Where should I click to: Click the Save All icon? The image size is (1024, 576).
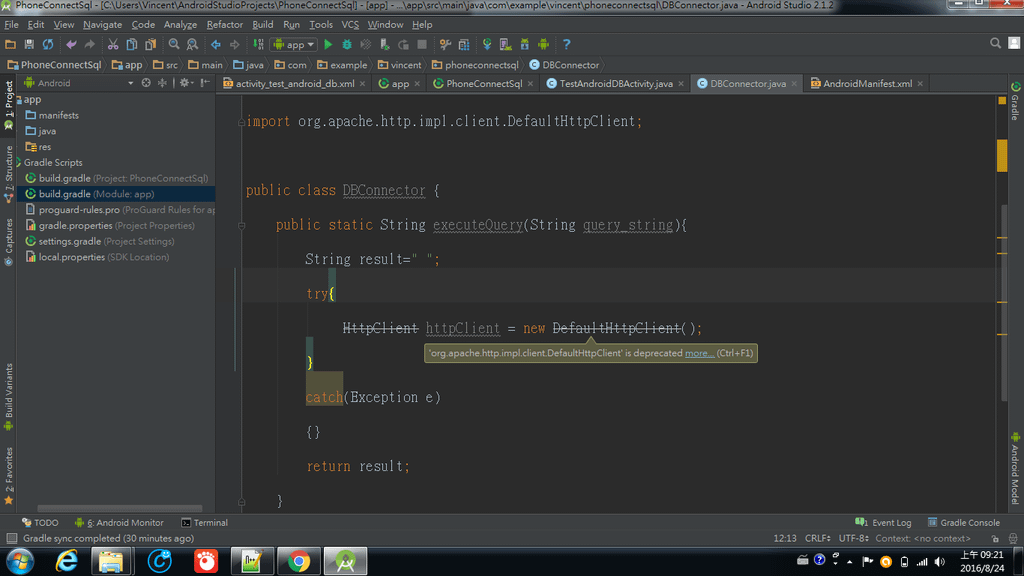[x=29, y=44]
